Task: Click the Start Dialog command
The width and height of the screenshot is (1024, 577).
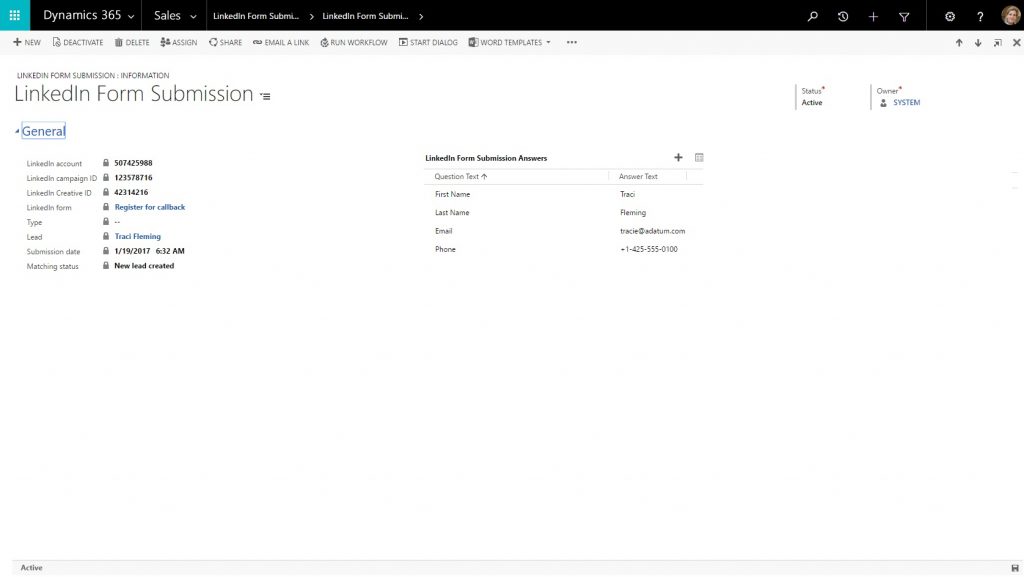Action: tap(428, 42)
